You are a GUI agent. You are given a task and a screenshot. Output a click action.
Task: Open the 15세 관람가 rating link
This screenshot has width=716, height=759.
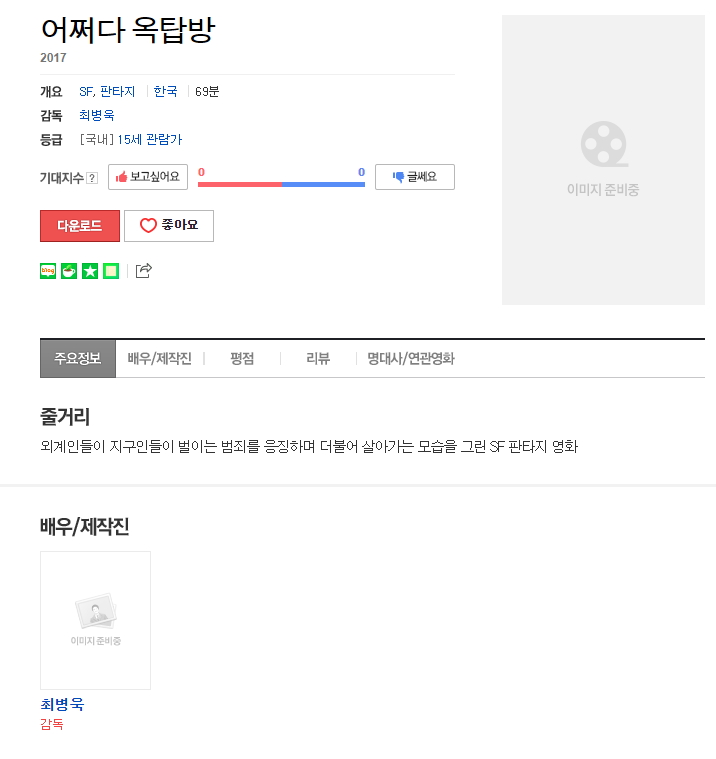pyautogui.click(x=150, y=140)
